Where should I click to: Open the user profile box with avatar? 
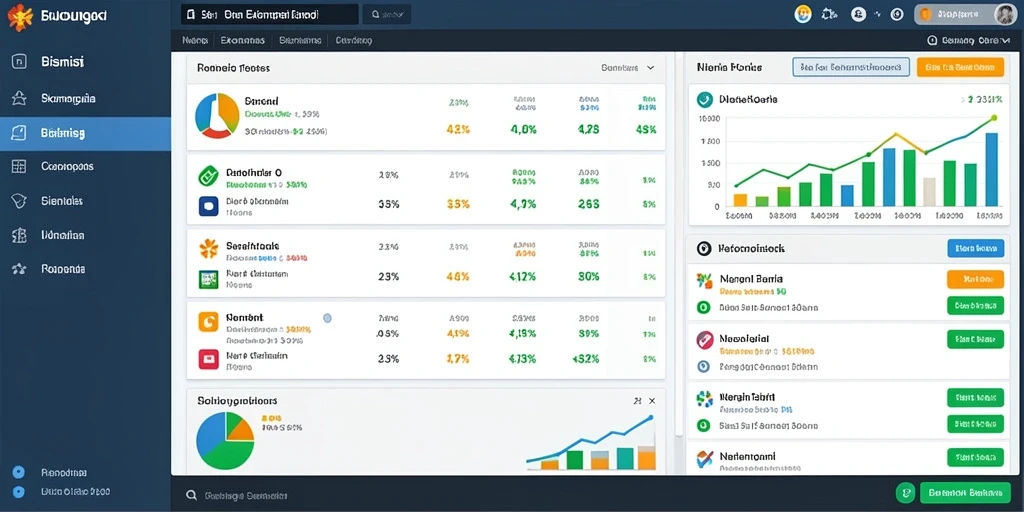[965, 14]
